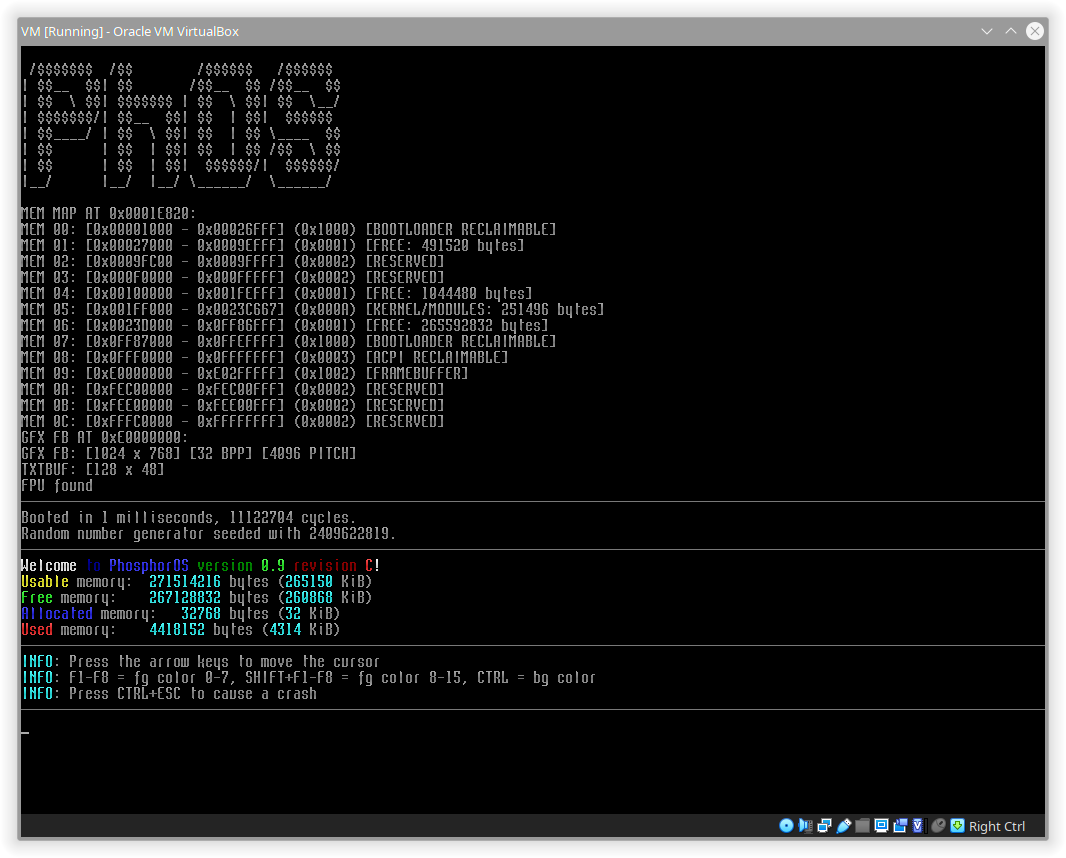Image resolution: width=1066 pixels, height=858 pixels.
Task: Click the green 'version 0.9' text
Action: coord(241,566)
